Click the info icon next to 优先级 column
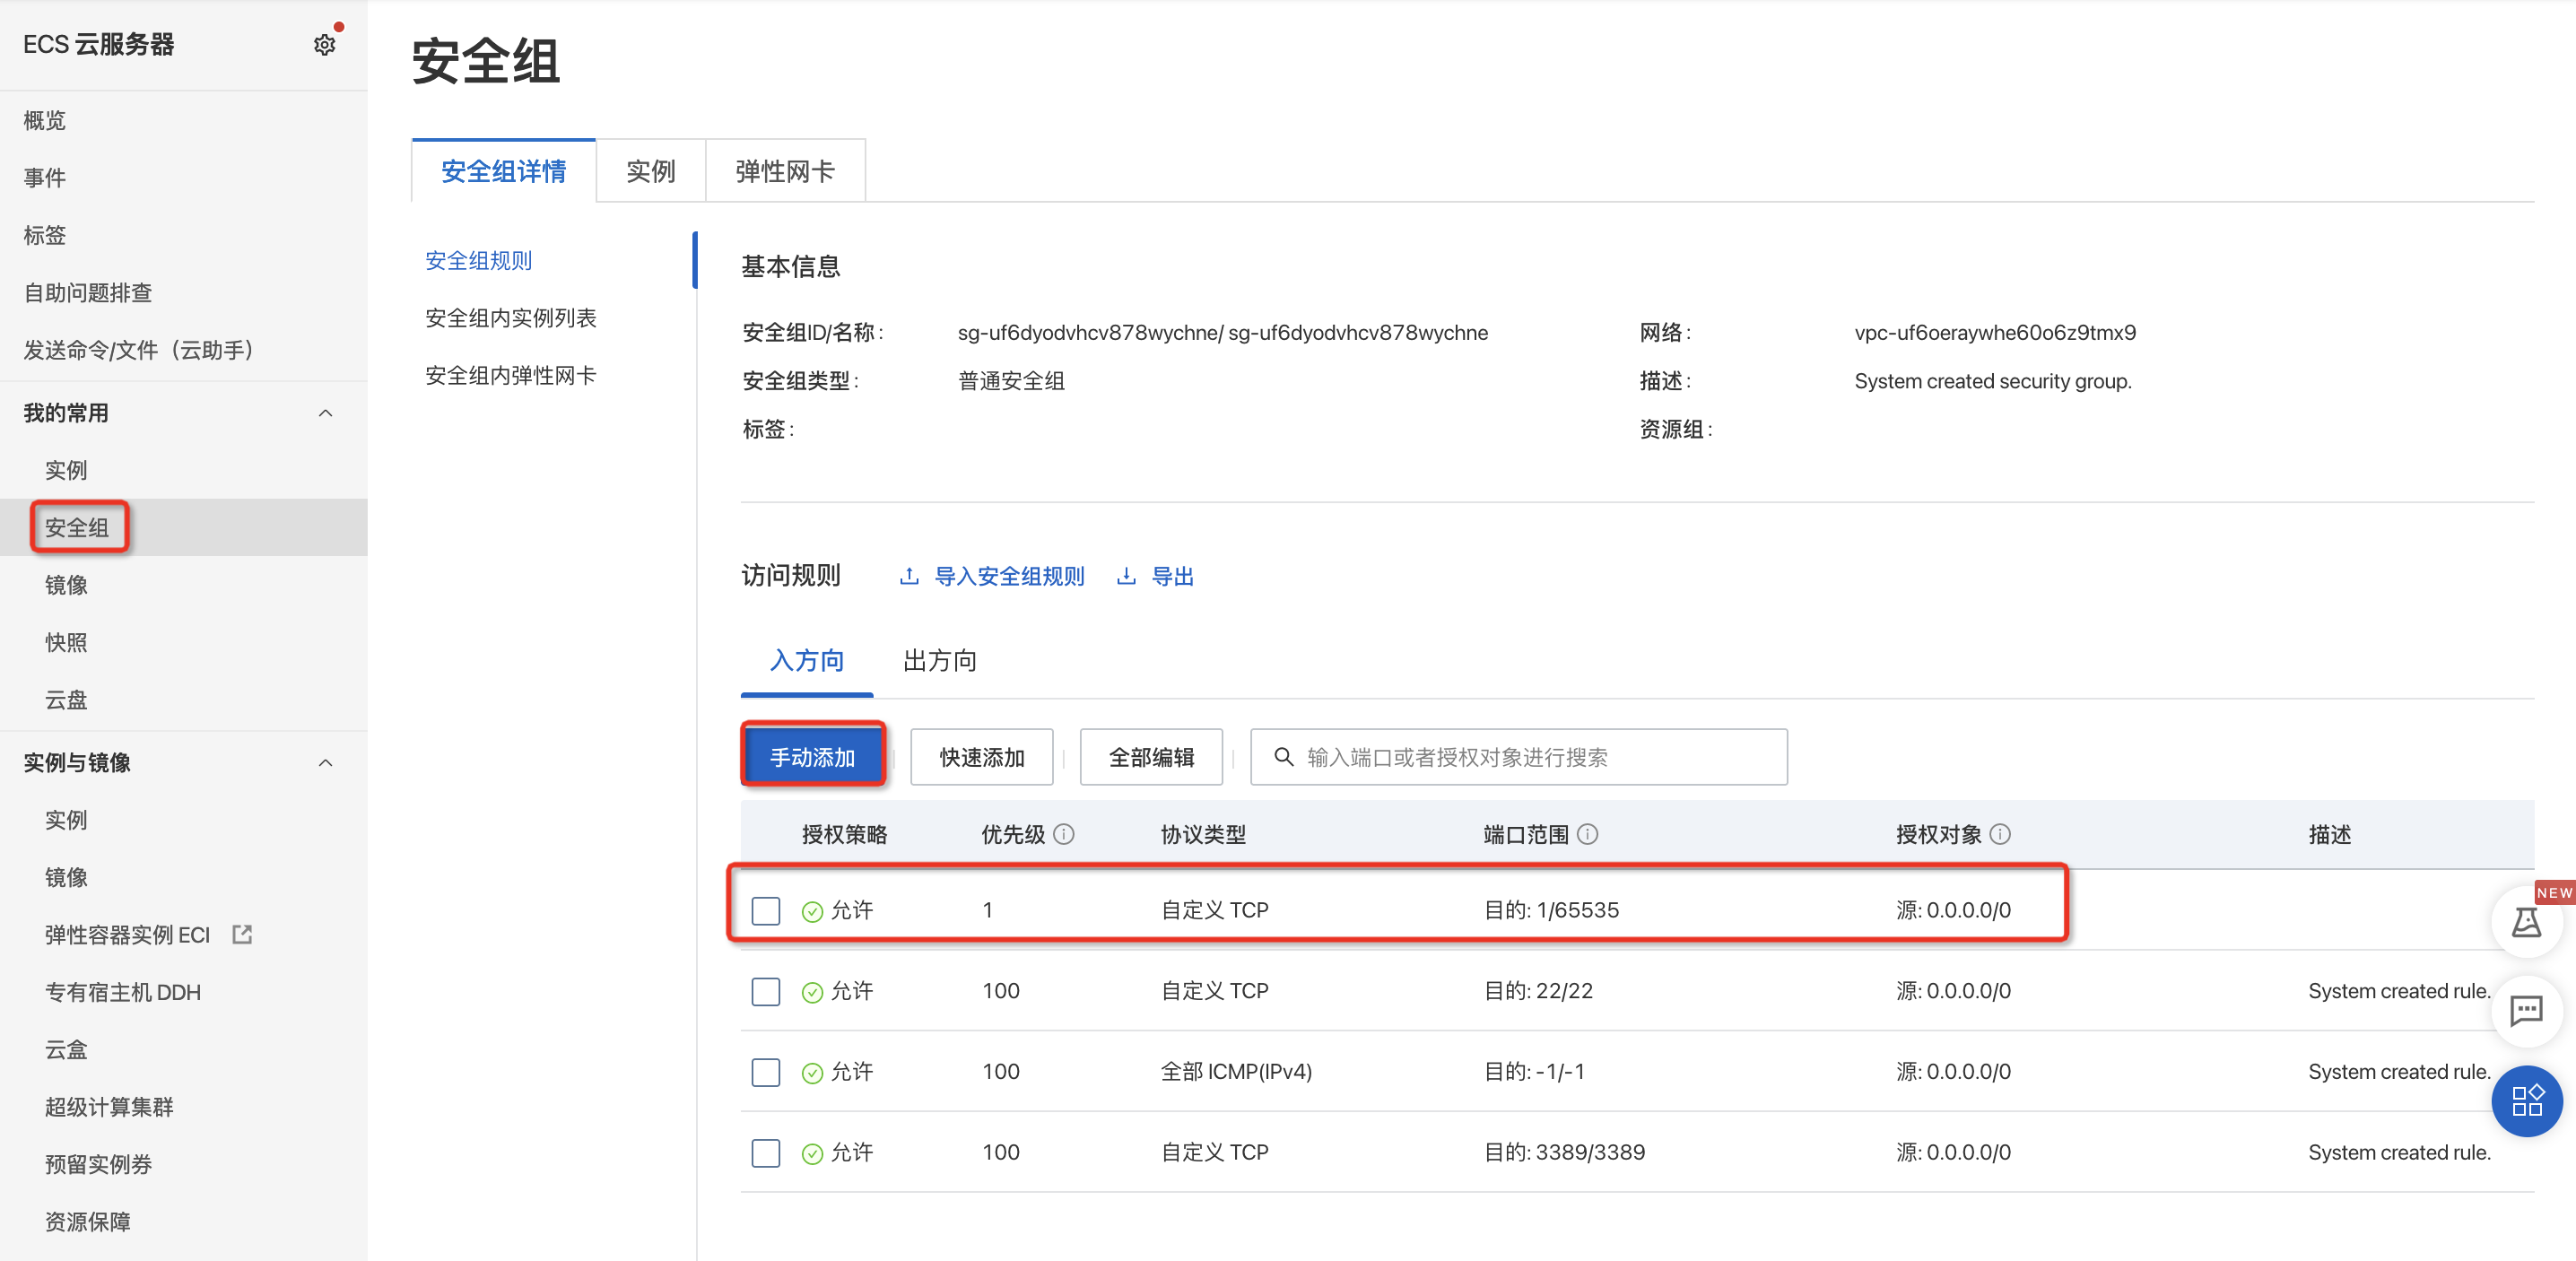 click(x=1065, y=835)
